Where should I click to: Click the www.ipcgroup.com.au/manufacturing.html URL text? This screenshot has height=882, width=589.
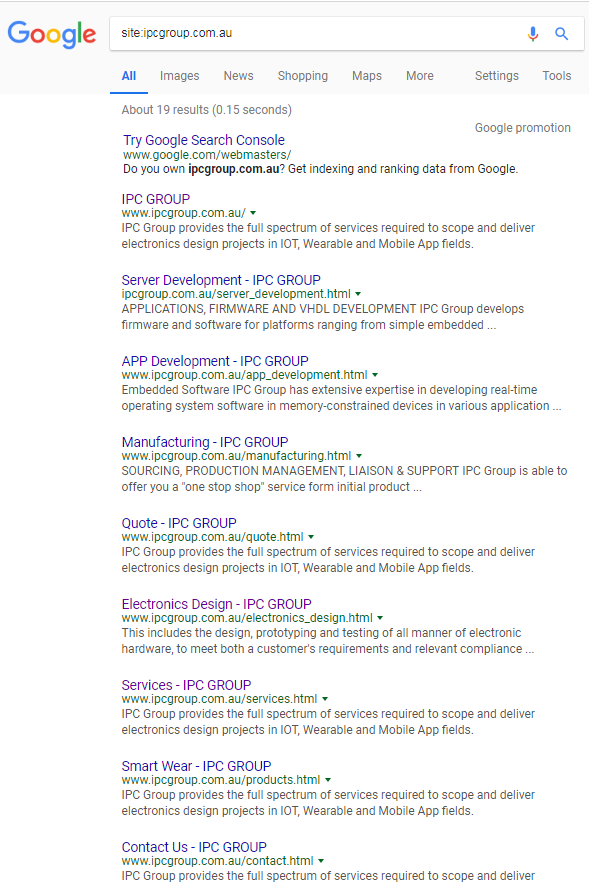236,456
